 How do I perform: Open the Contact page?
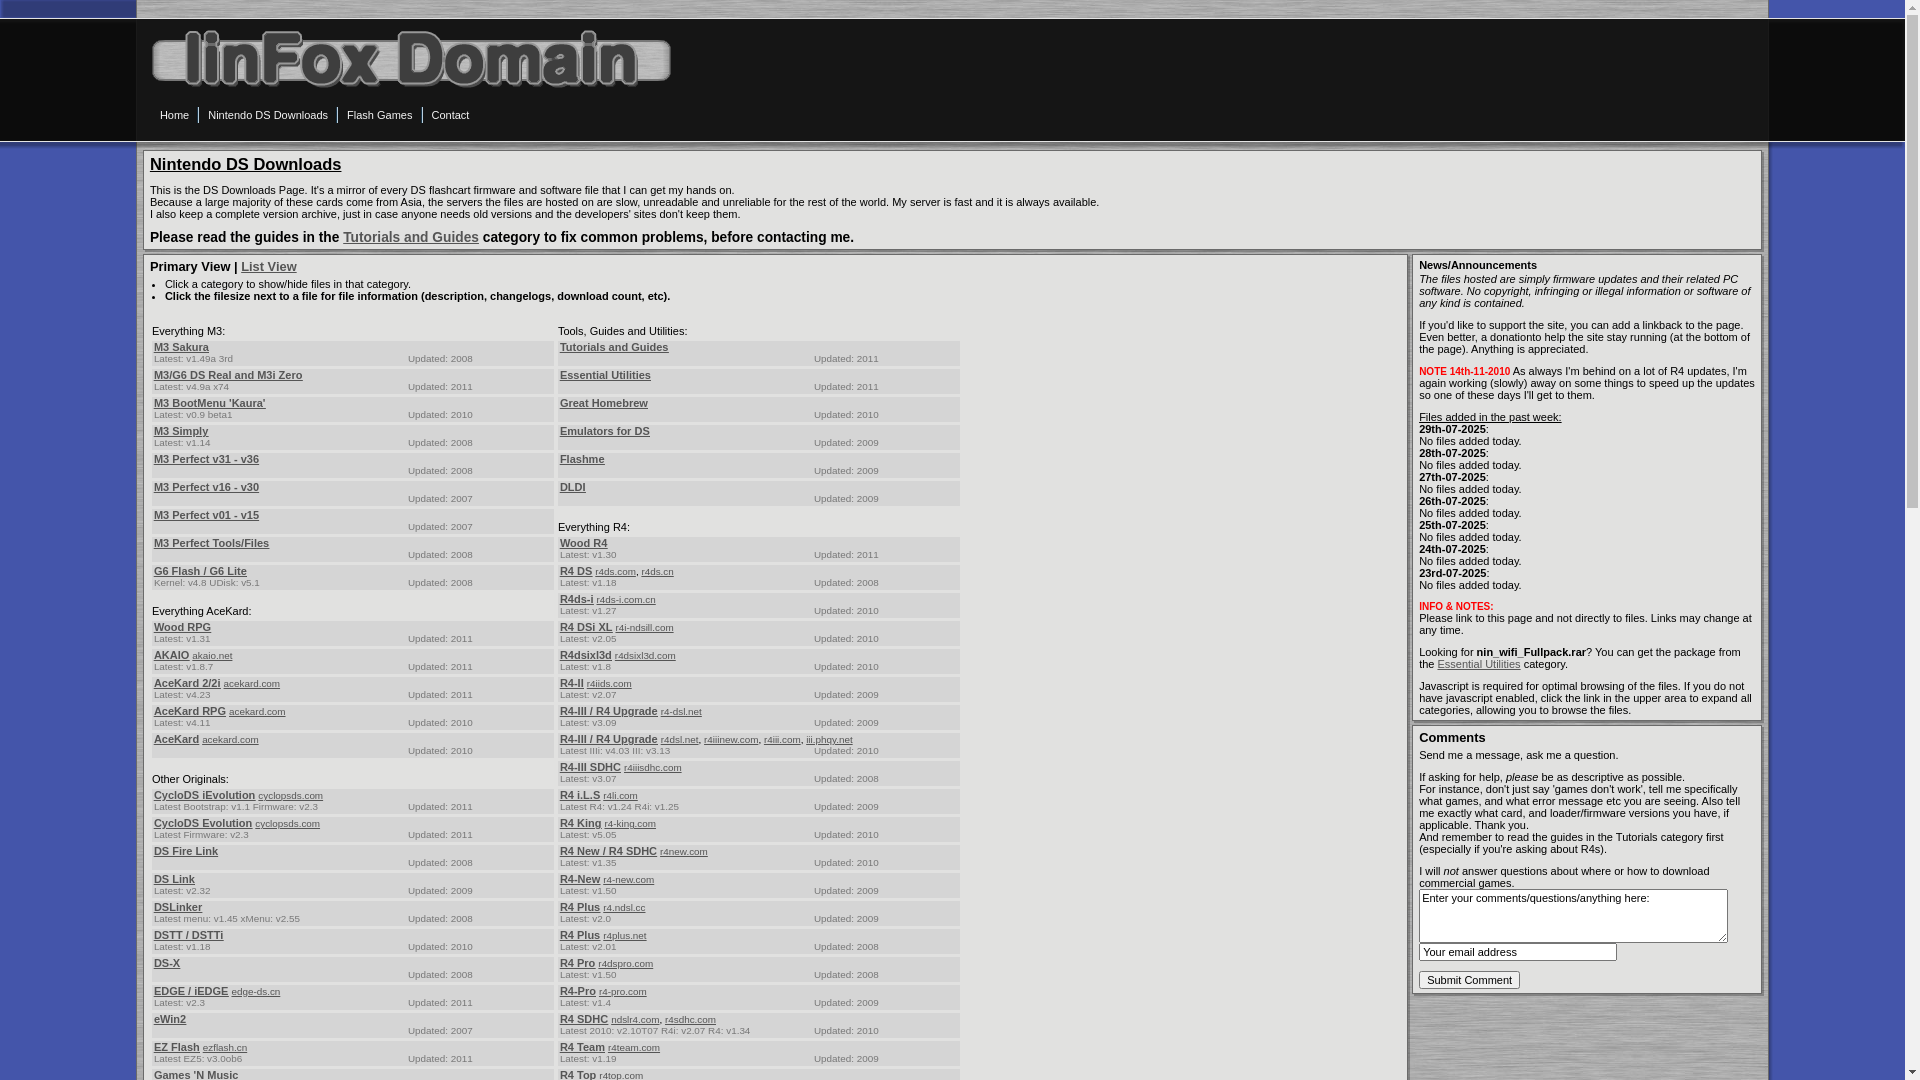pos(450,115)
